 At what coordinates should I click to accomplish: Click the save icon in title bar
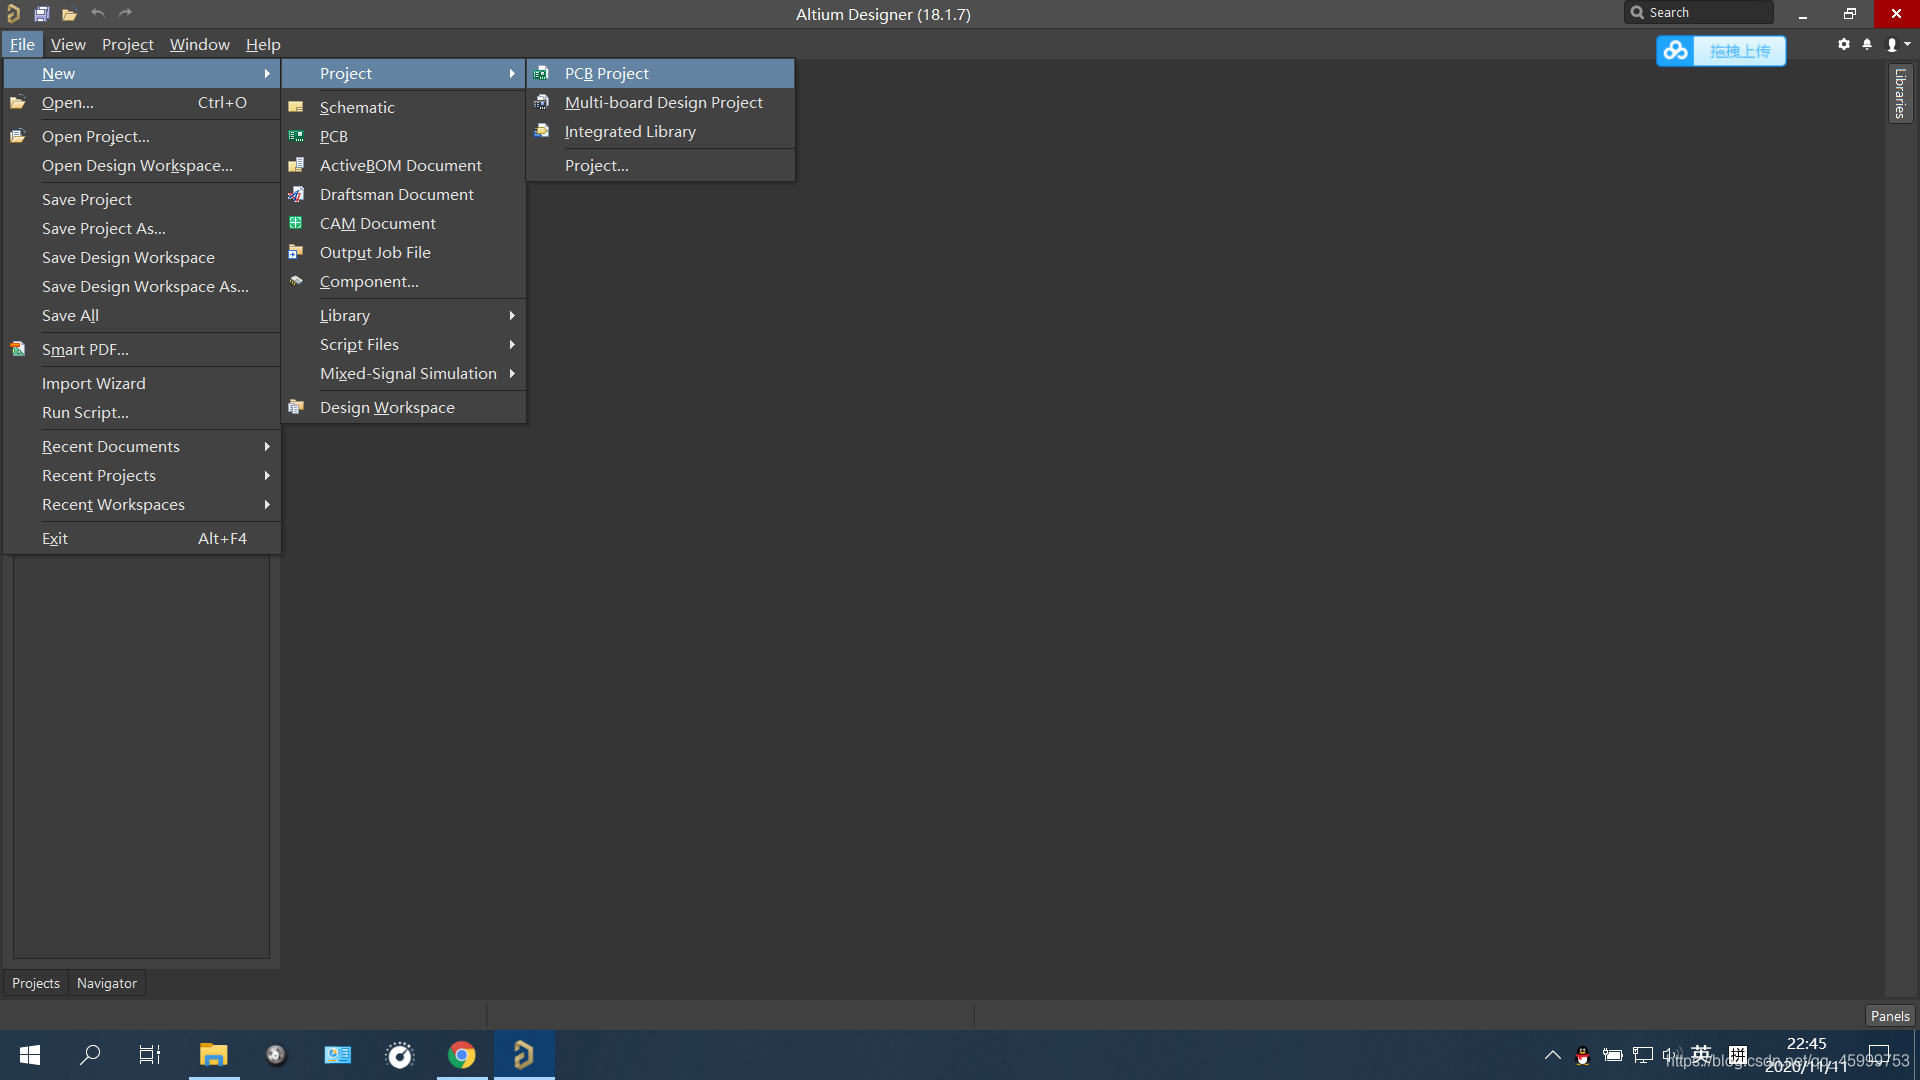click(41, 14)
